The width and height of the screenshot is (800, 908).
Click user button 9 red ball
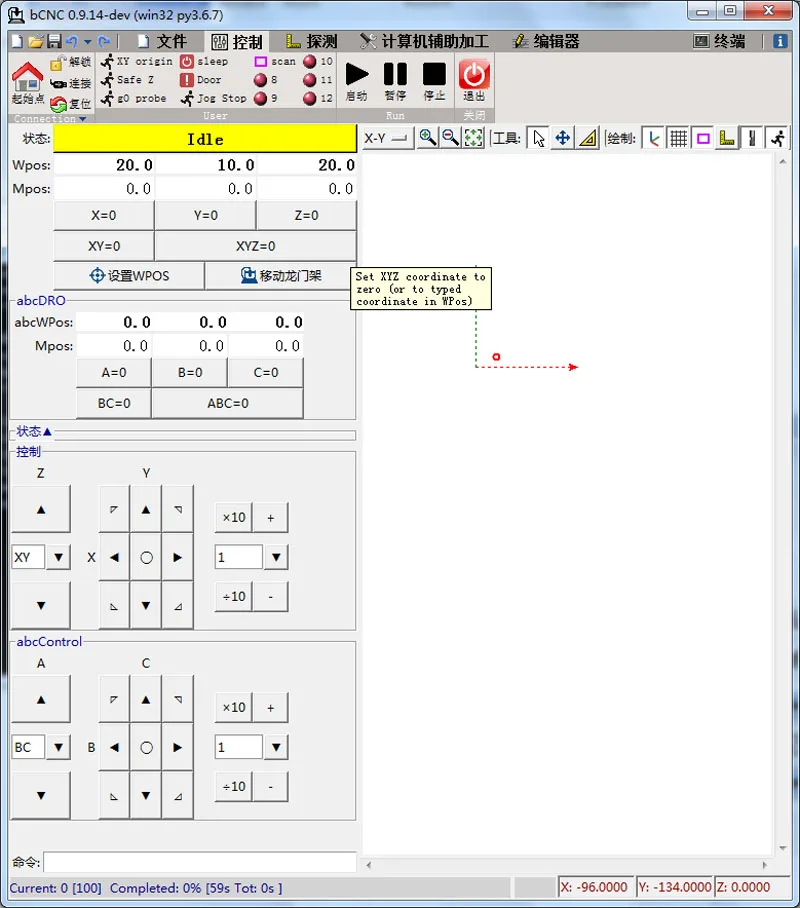[x=261, y=98]
